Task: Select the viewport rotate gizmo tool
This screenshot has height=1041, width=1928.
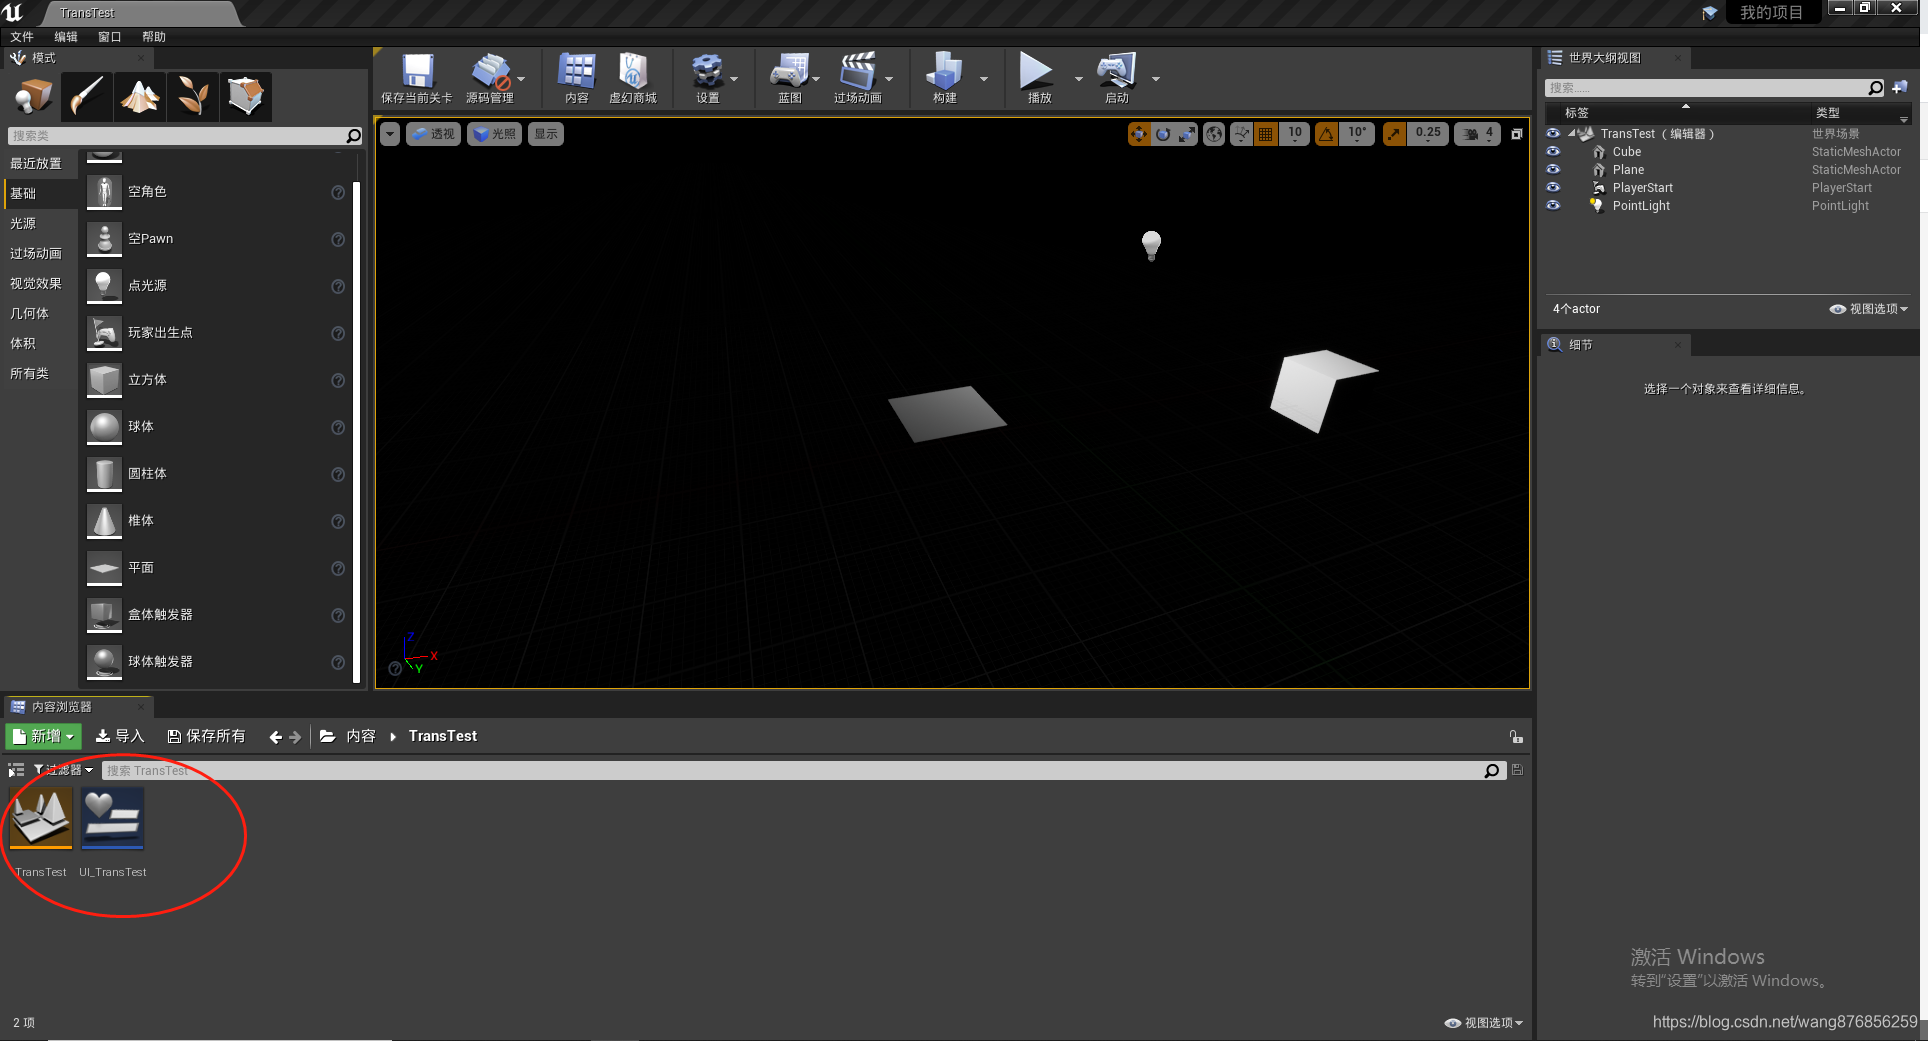Action: pyautogui.click(x=1163, y=134)
